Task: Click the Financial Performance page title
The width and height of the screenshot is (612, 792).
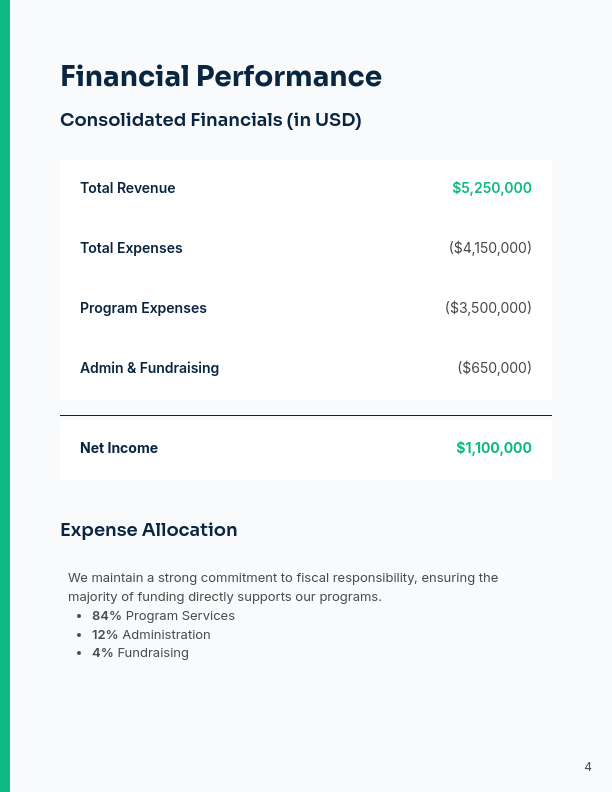Action: point(220,77)
